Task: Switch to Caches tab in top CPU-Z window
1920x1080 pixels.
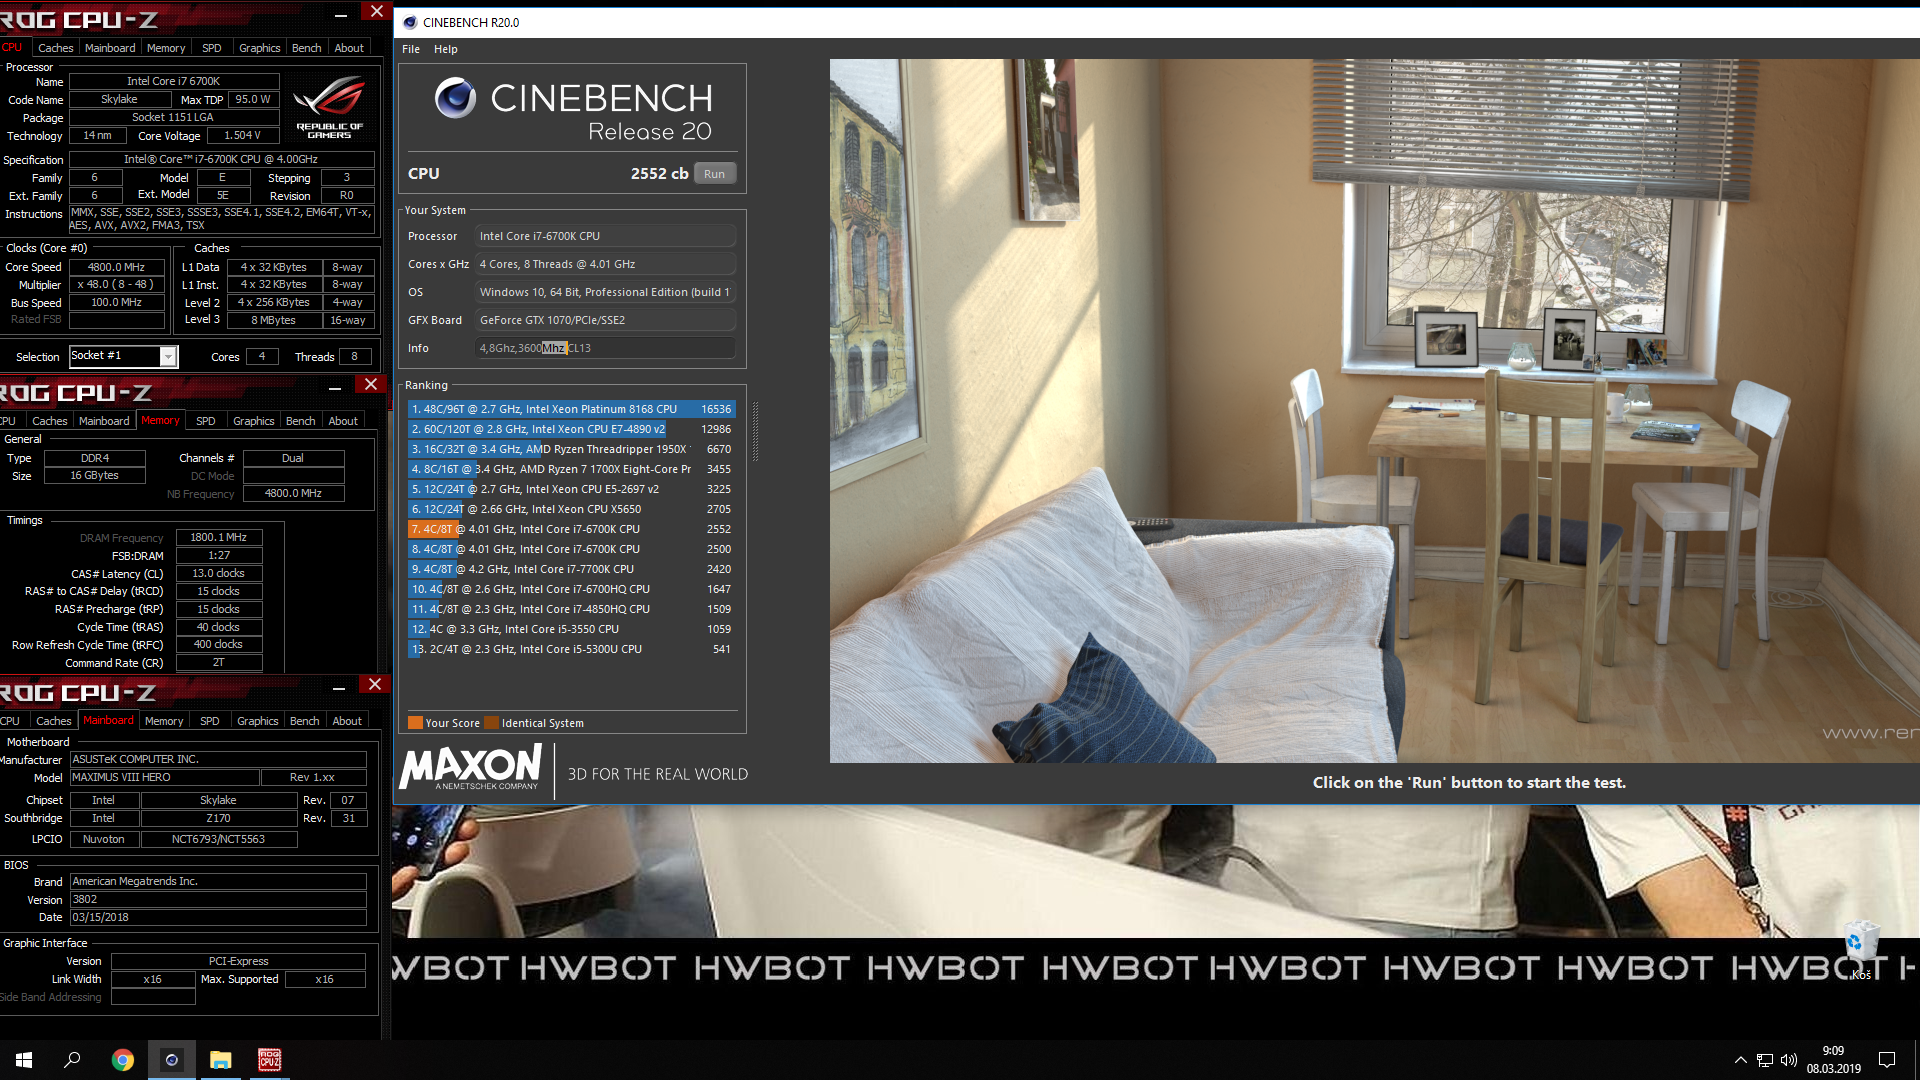Action: click(x=56, y=48)
